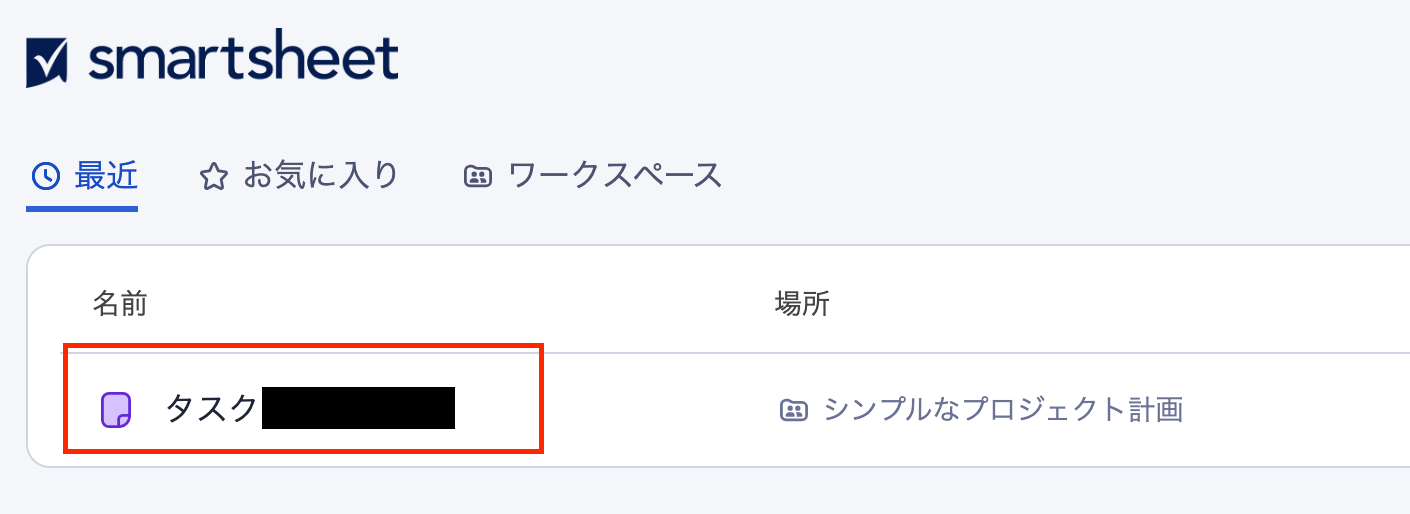The image size is (1410, 514).
Task: Click the smartsheet wordmark text
Action: (x=243, y=60)
